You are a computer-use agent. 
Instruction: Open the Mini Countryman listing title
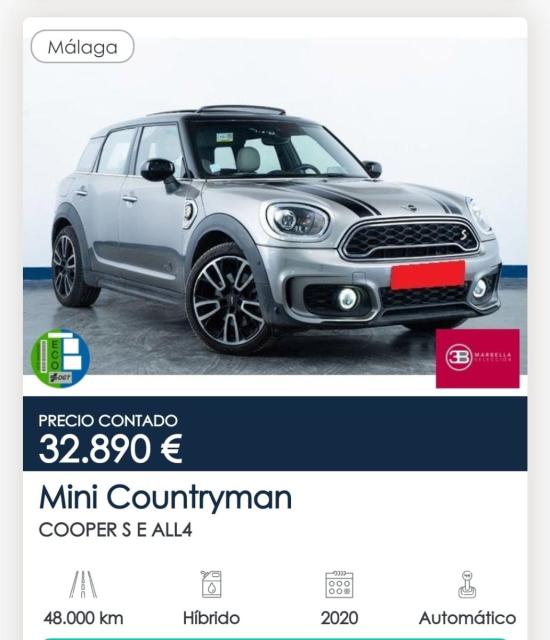(x=166, y=497)
